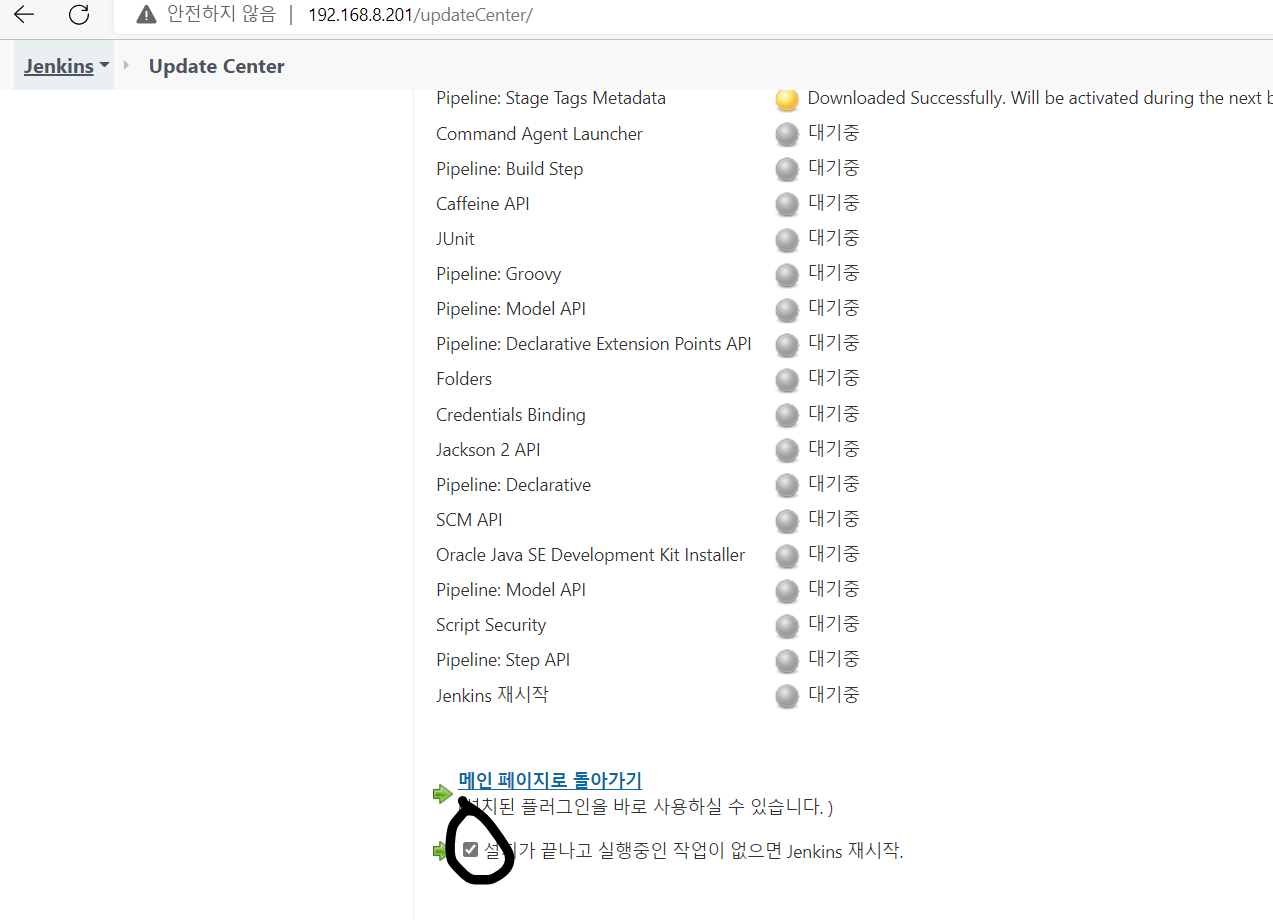The height and width of the screenshot is (920, 1273).
Task: Select the Folders plugin name
Action: click(x=464, y=378)
